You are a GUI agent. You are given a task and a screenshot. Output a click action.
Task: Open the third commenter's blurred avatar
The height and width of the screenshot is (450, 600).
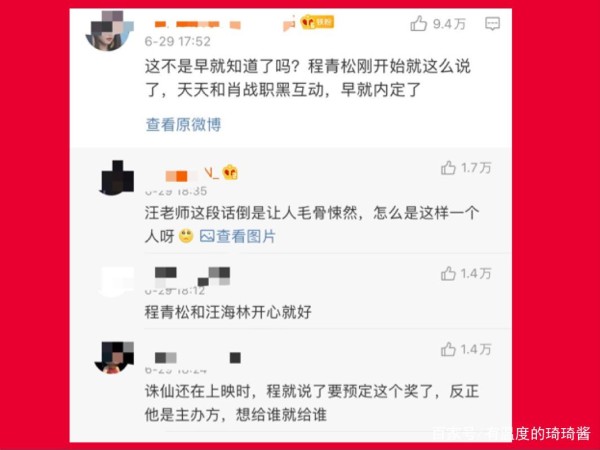(116, 282)
